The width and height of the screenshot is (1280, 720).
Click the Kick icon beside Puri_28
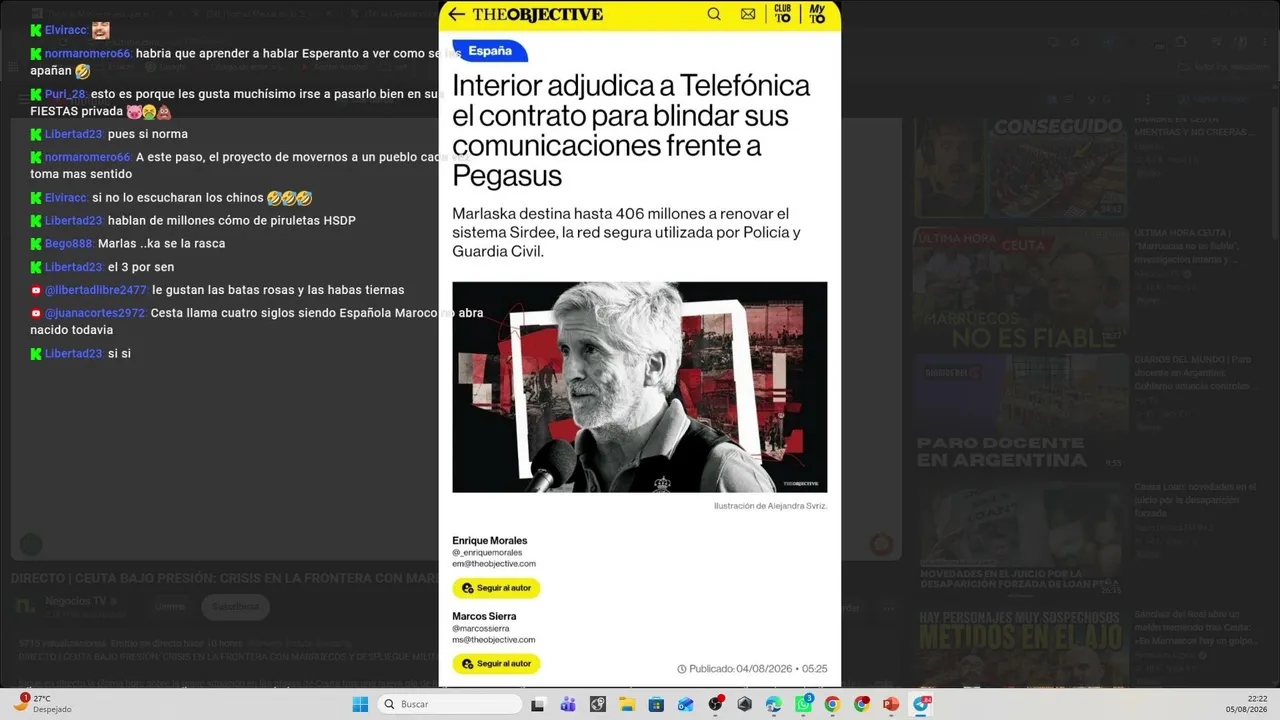(36, 94)
